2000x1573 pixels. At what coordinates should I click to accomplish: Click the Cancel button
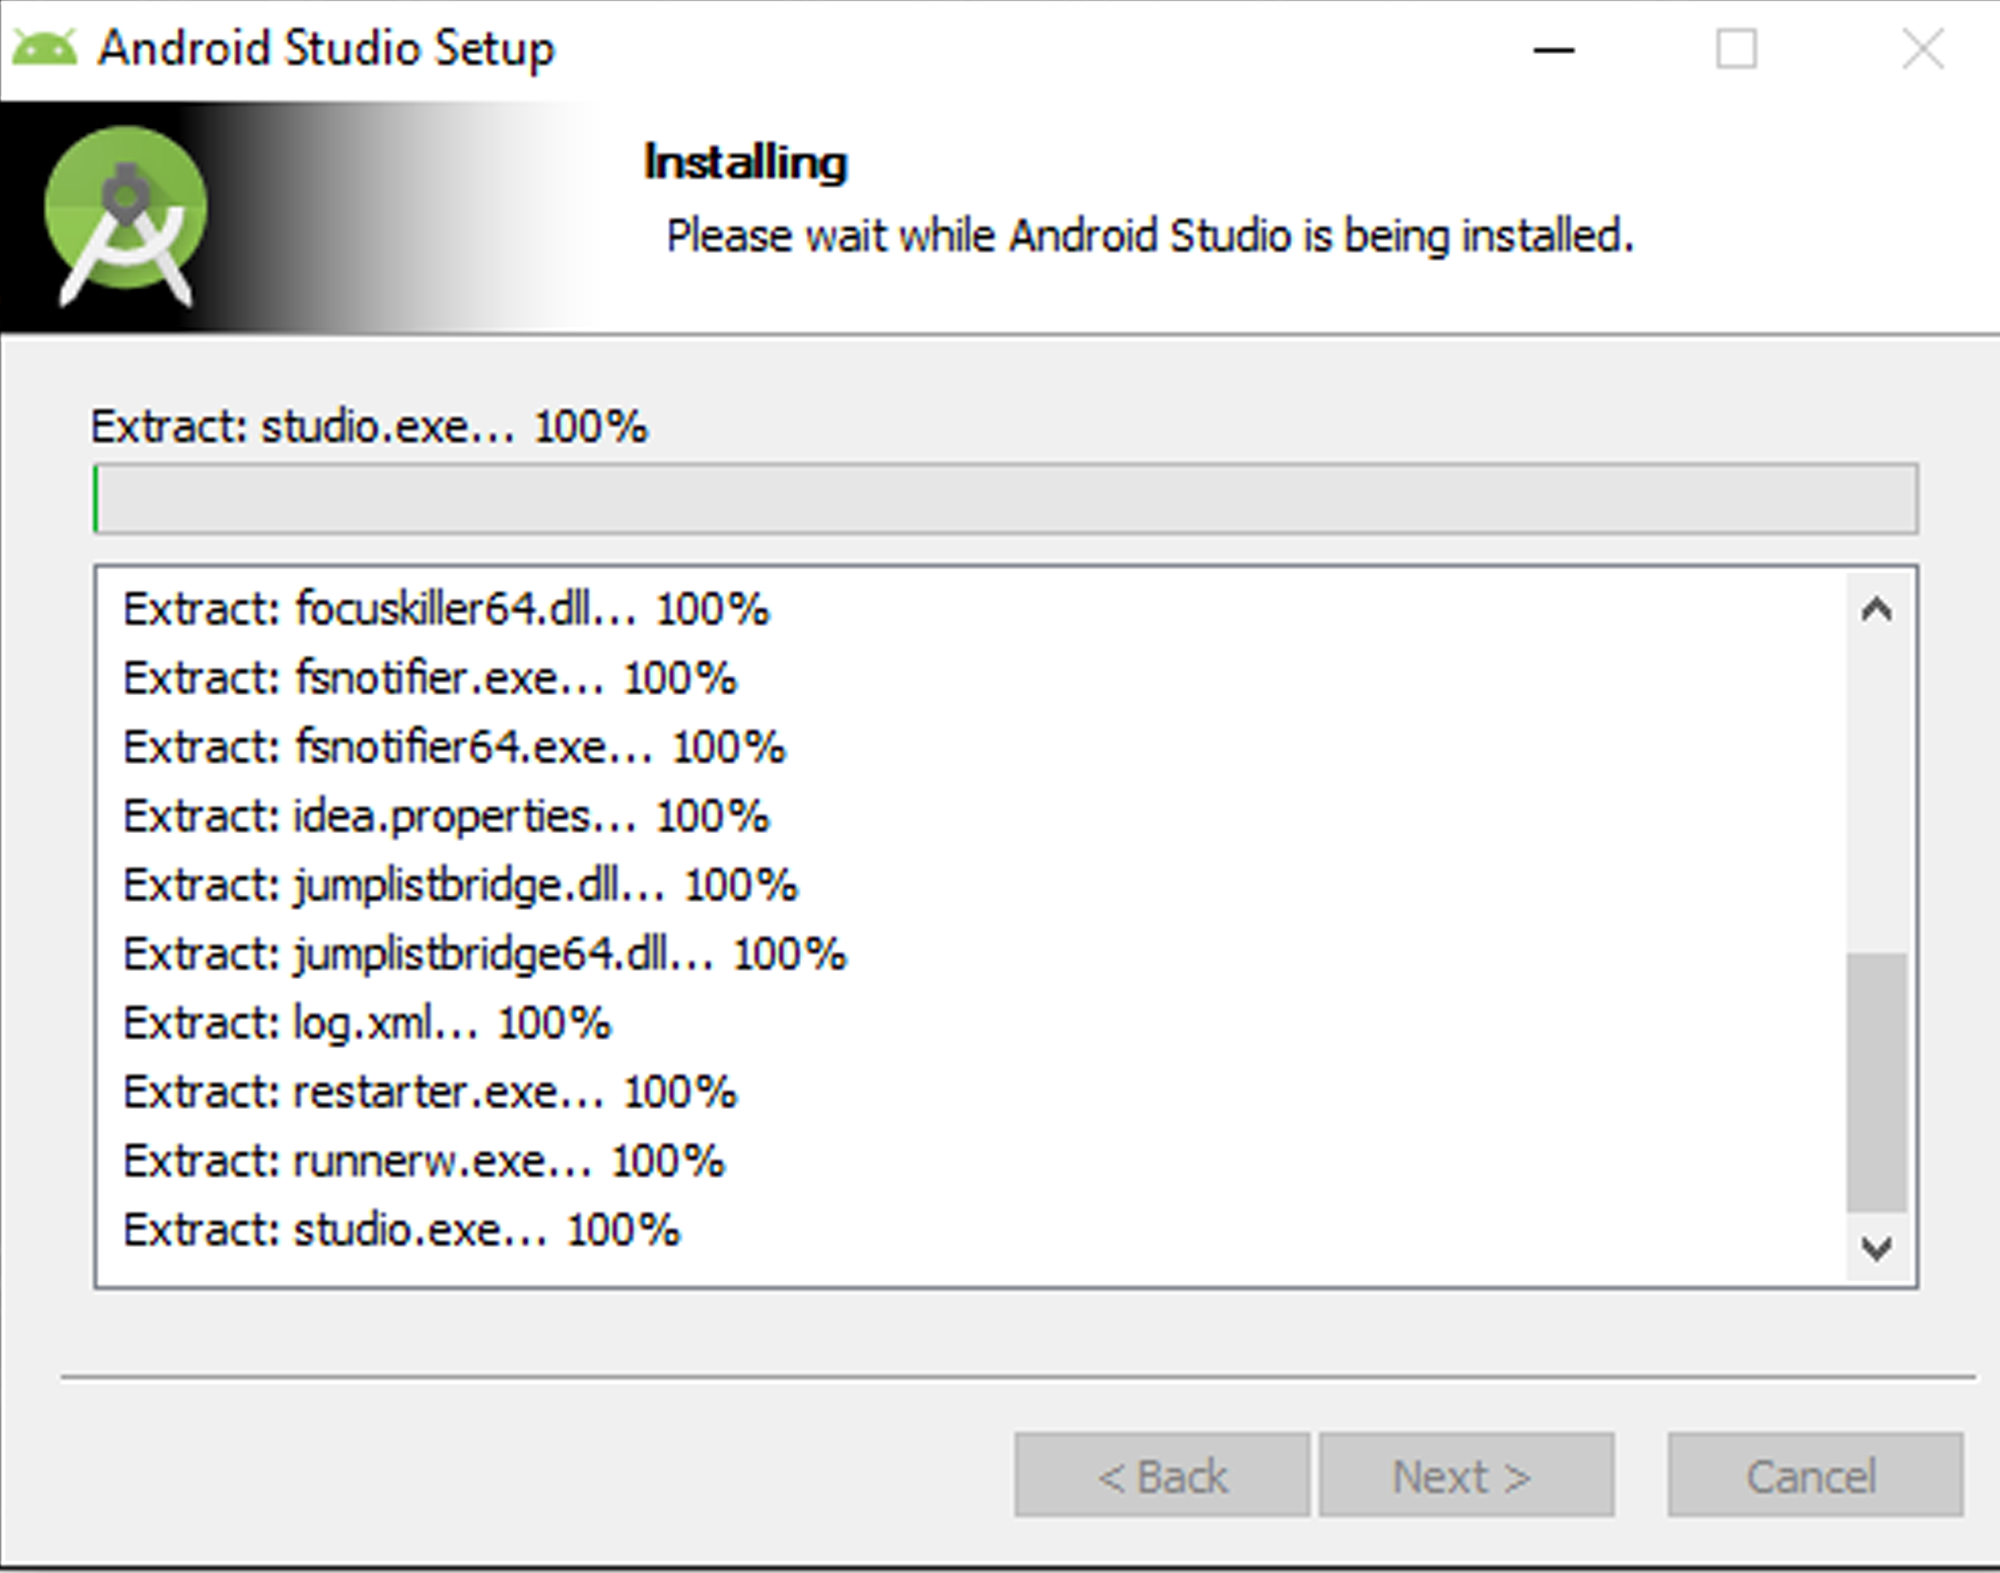click(x=1814, y=1475)
